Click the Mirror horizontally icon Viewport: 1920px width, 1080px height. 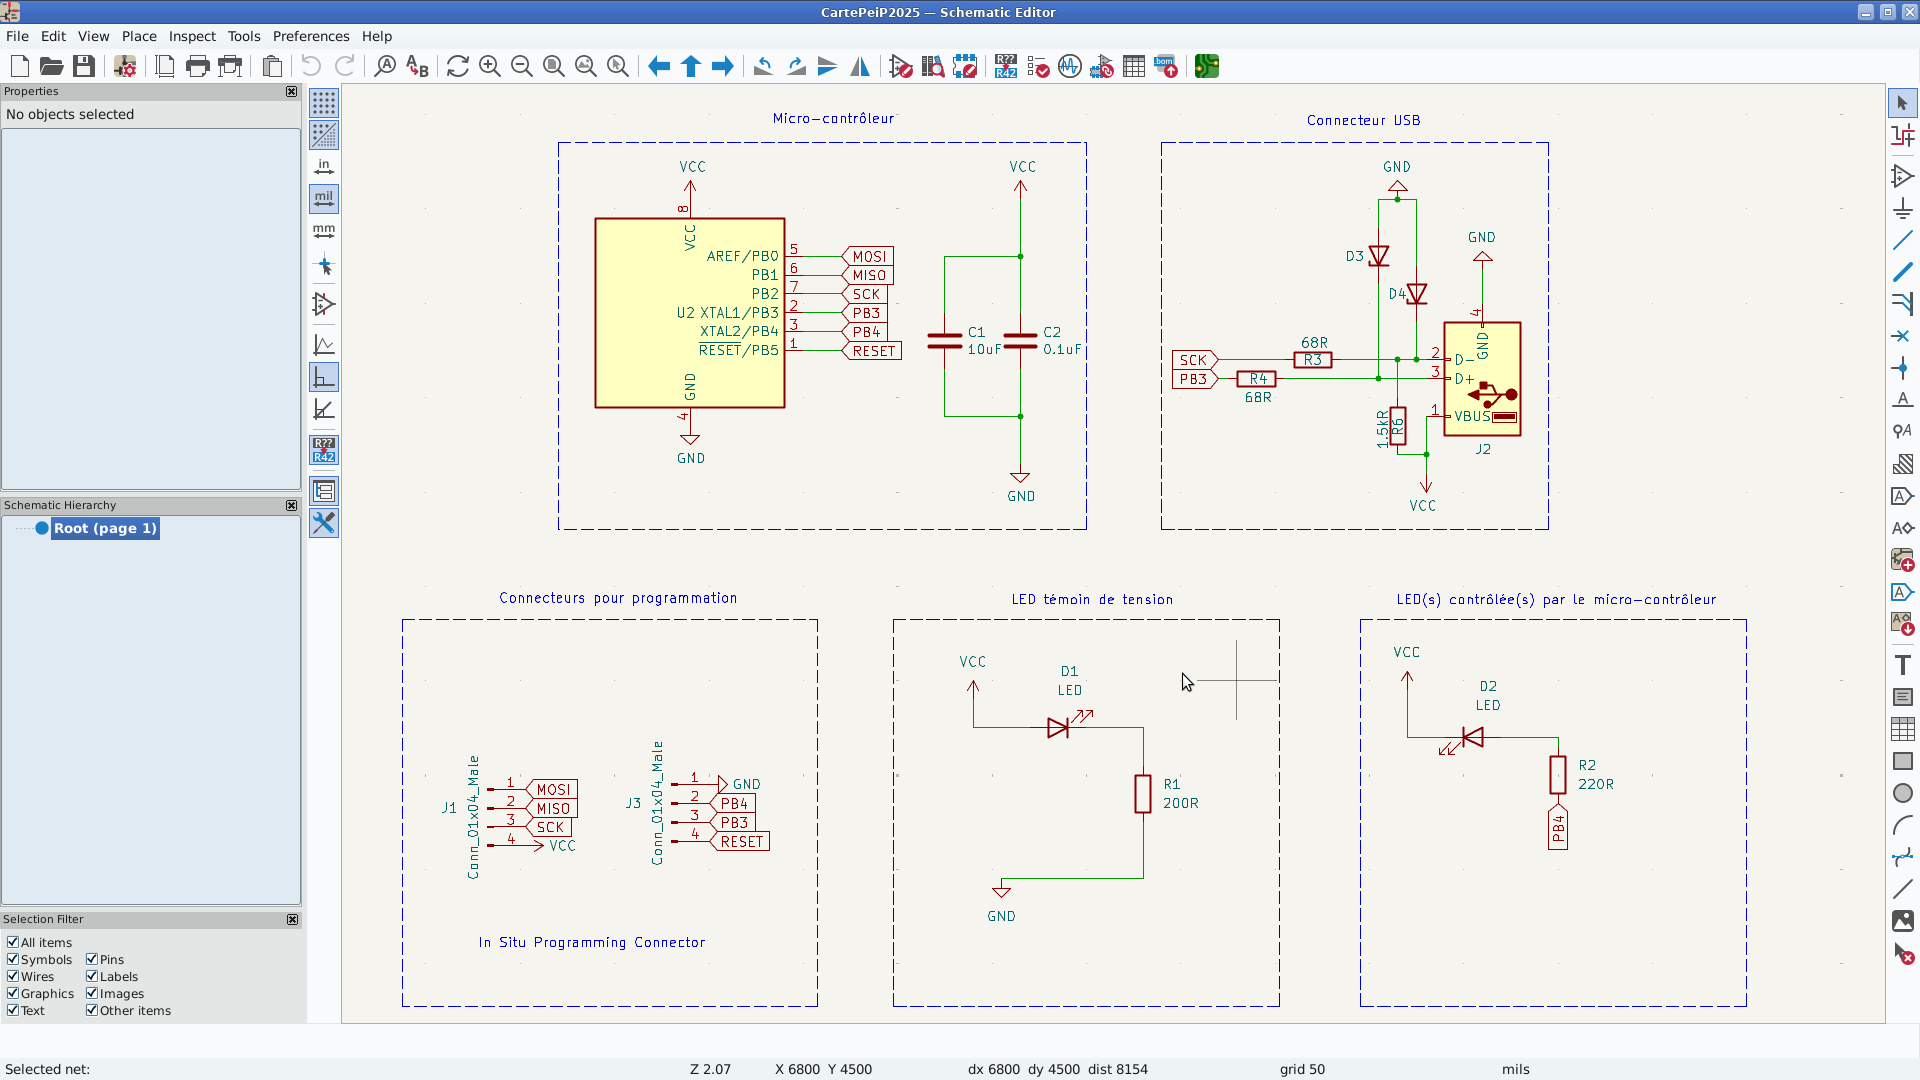pyautogui.click(x=860, y=67)
